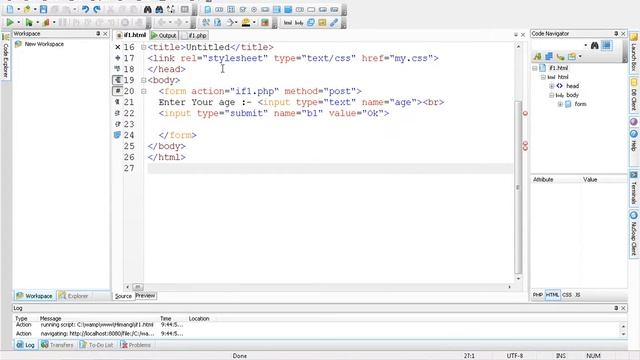Insert a form element from toolbar
This screenshot has height=360, width=640.
[208, 9]
